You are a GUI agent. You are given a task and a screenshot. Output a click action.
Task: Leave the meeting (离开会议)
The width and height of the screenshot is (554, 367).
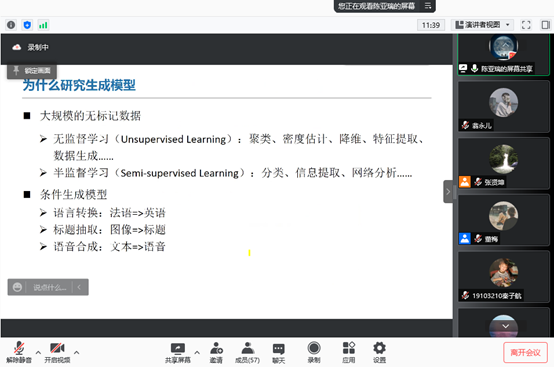[x=525, y=353]
